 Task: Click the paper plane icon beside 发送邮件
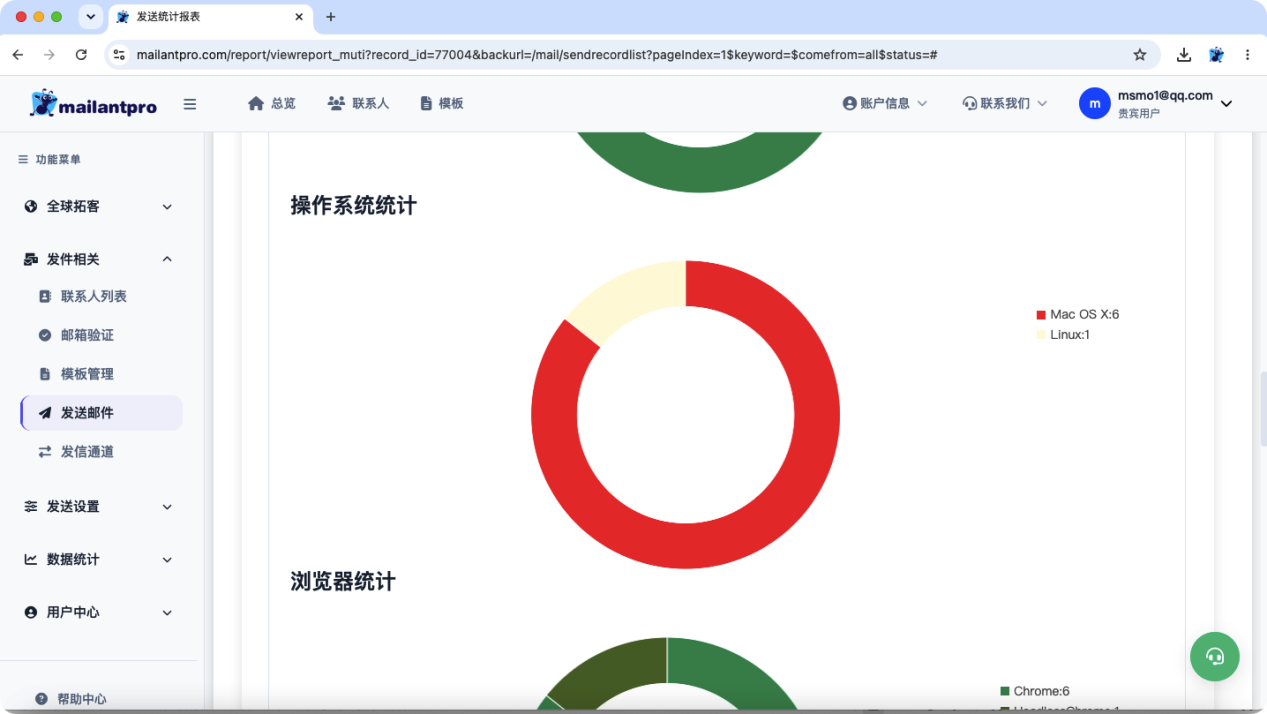click(45, 413)
